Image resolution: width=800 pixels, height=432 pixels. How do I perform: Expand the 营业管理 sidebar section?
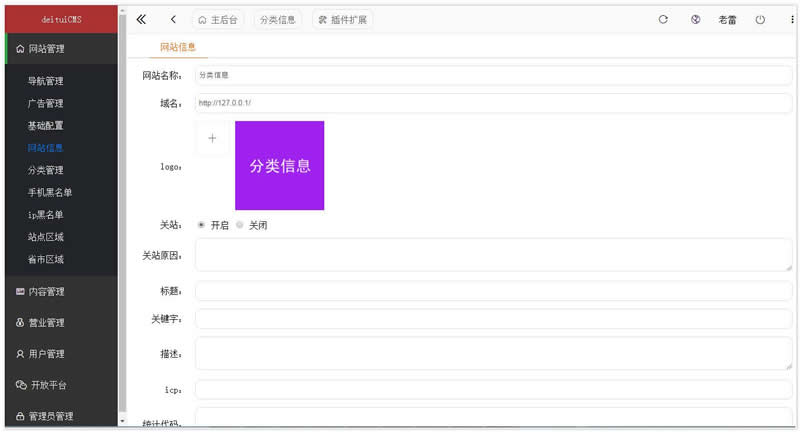pyautogui.click(x=58, y=323)
